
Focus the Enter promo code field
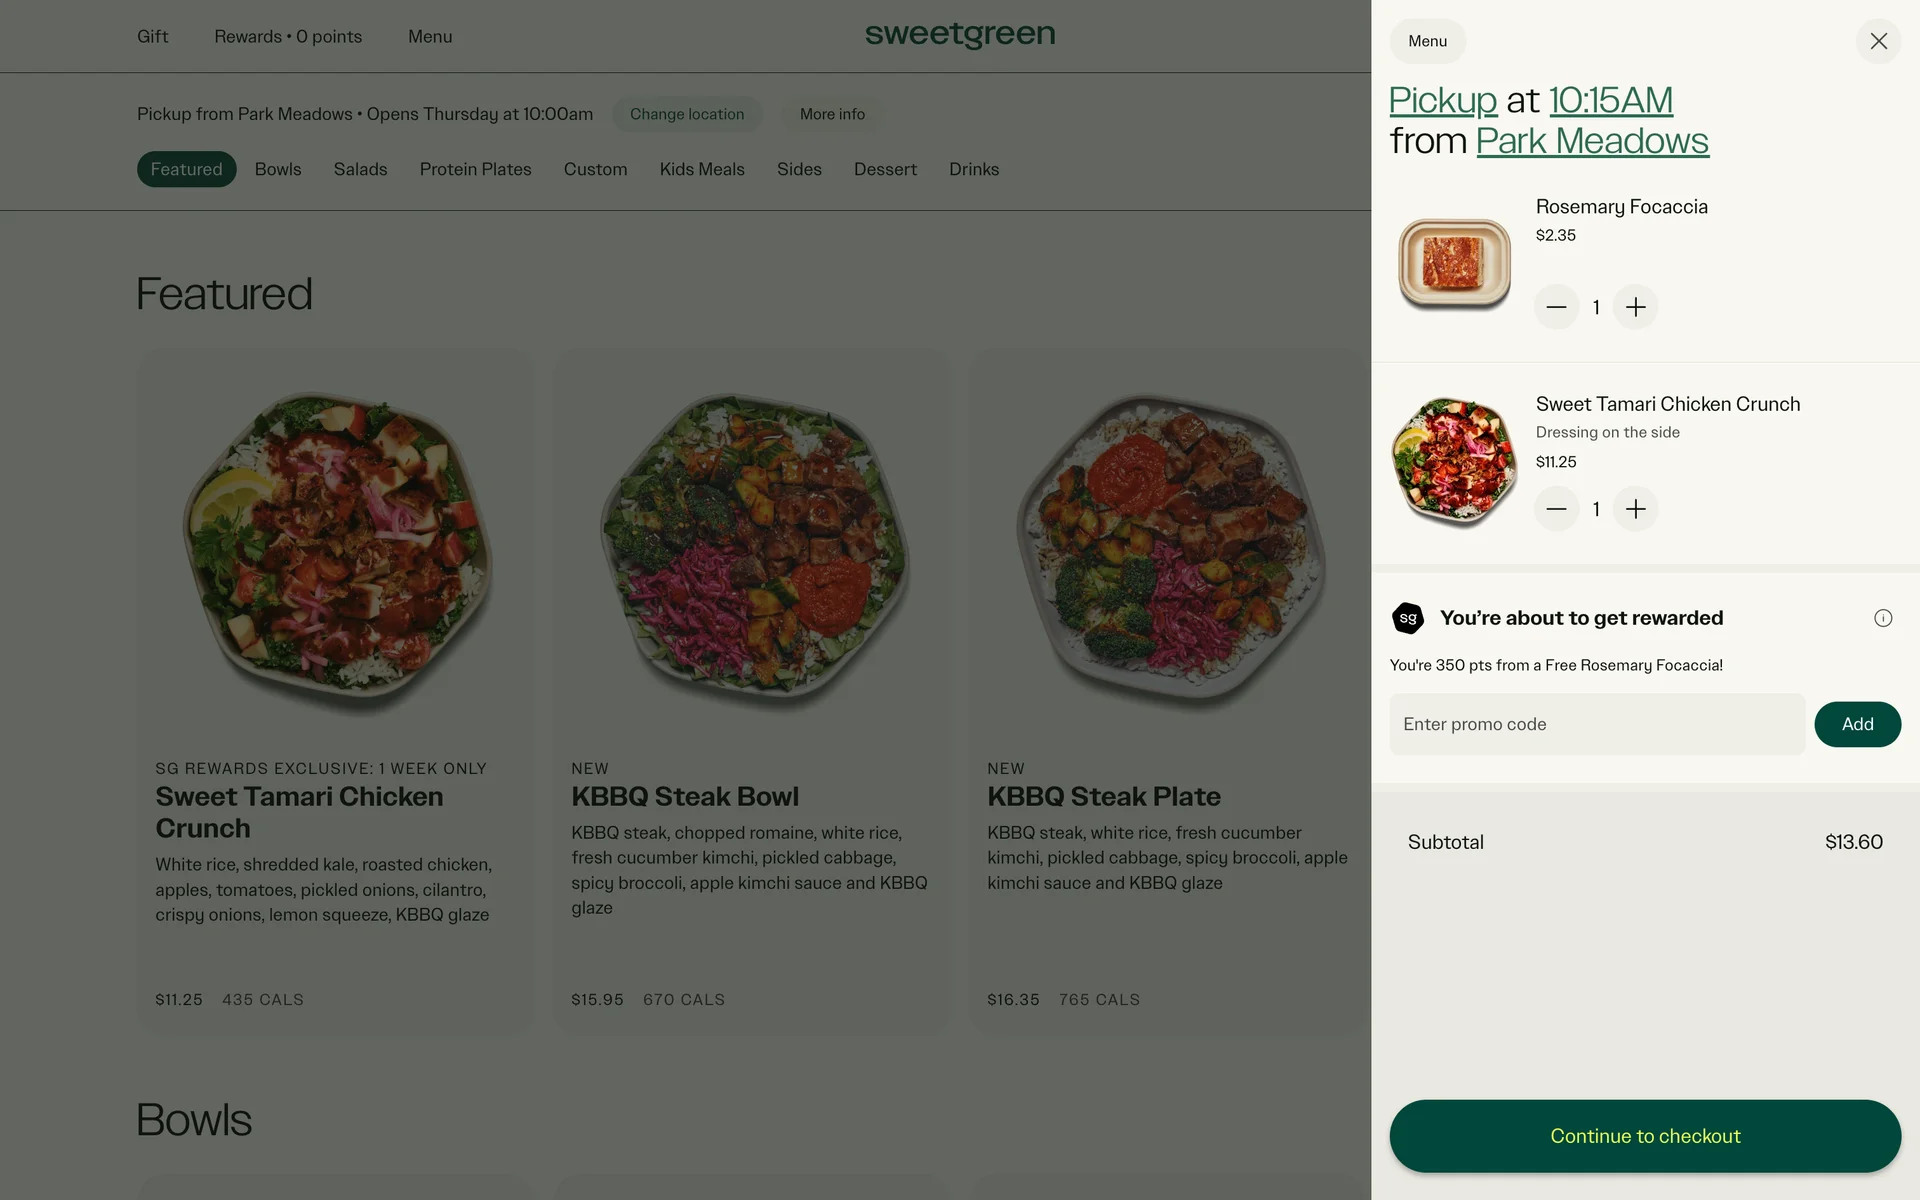pyautogui.click(x=1596, y=724)
